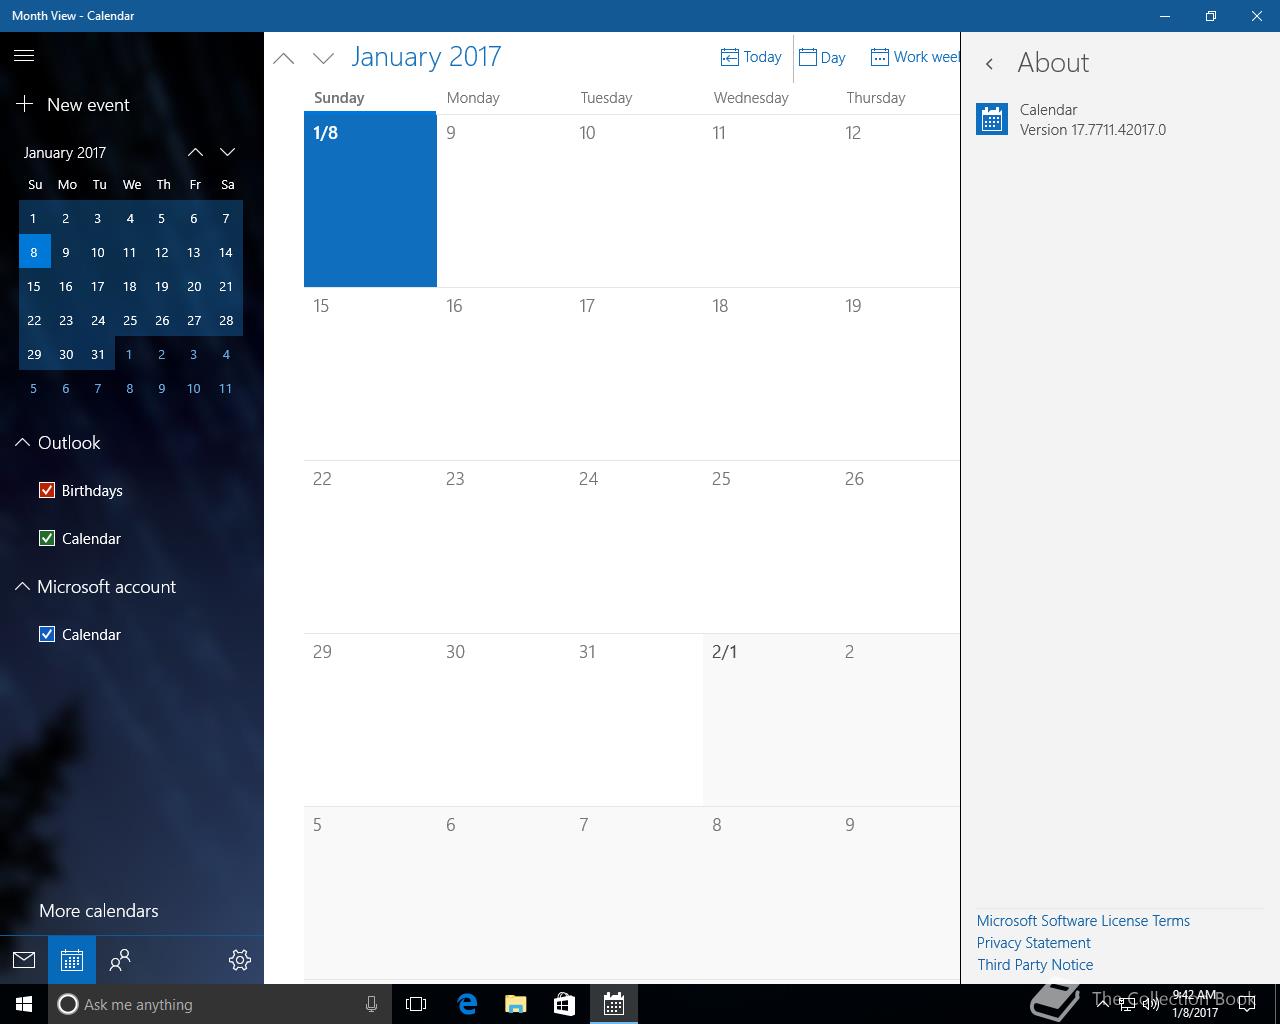Create a New event

pyautogui.click(x=72, y=104)
